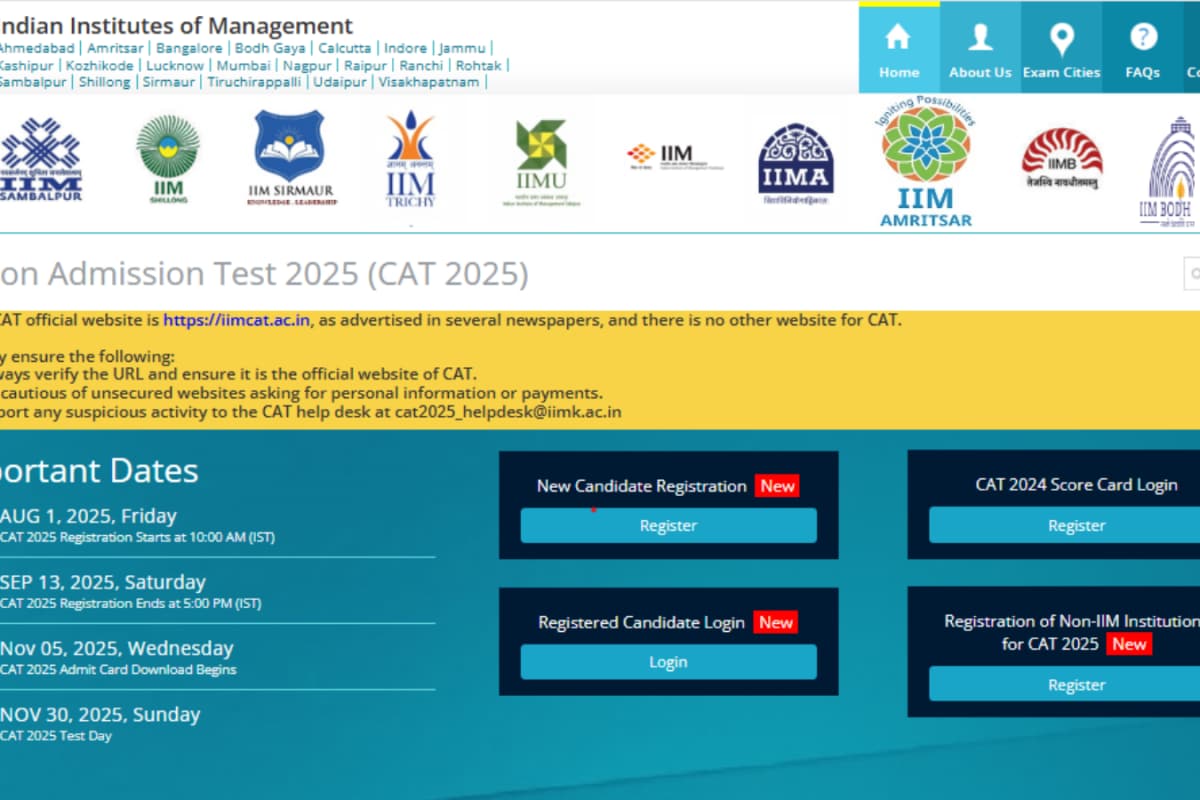The width and height of the screenshot is (1200, 800).
Task: Click the Indore city link
Action: coord(405,48)
